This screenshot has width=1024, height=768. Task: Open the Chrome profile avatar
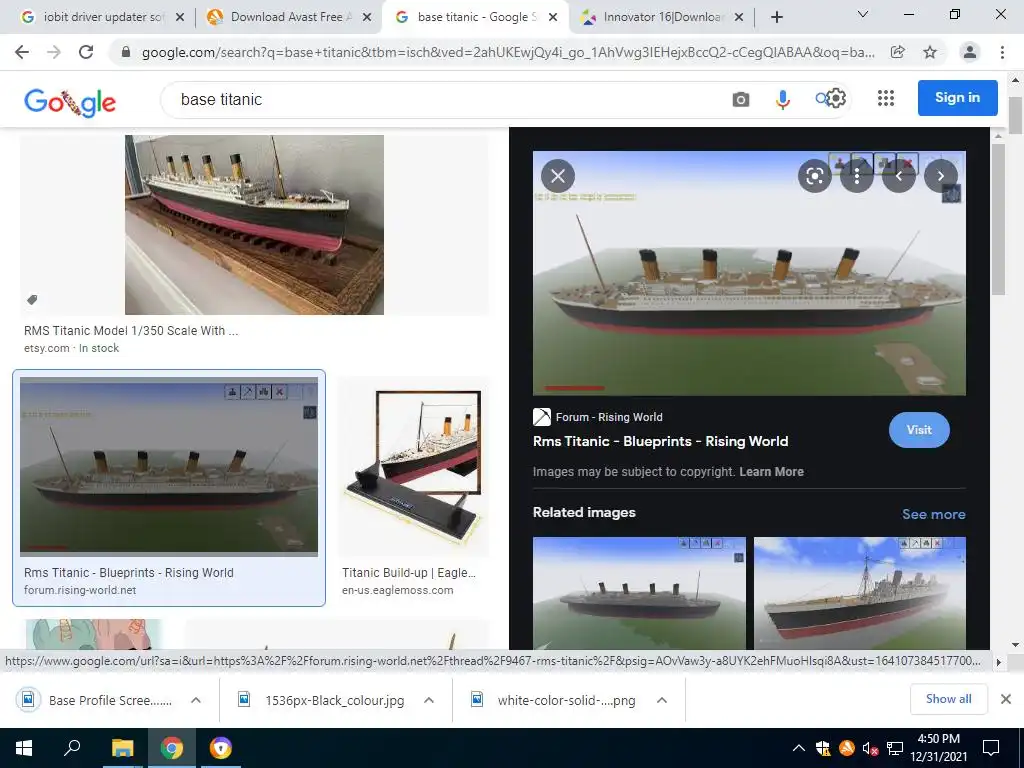coord(970,52)
